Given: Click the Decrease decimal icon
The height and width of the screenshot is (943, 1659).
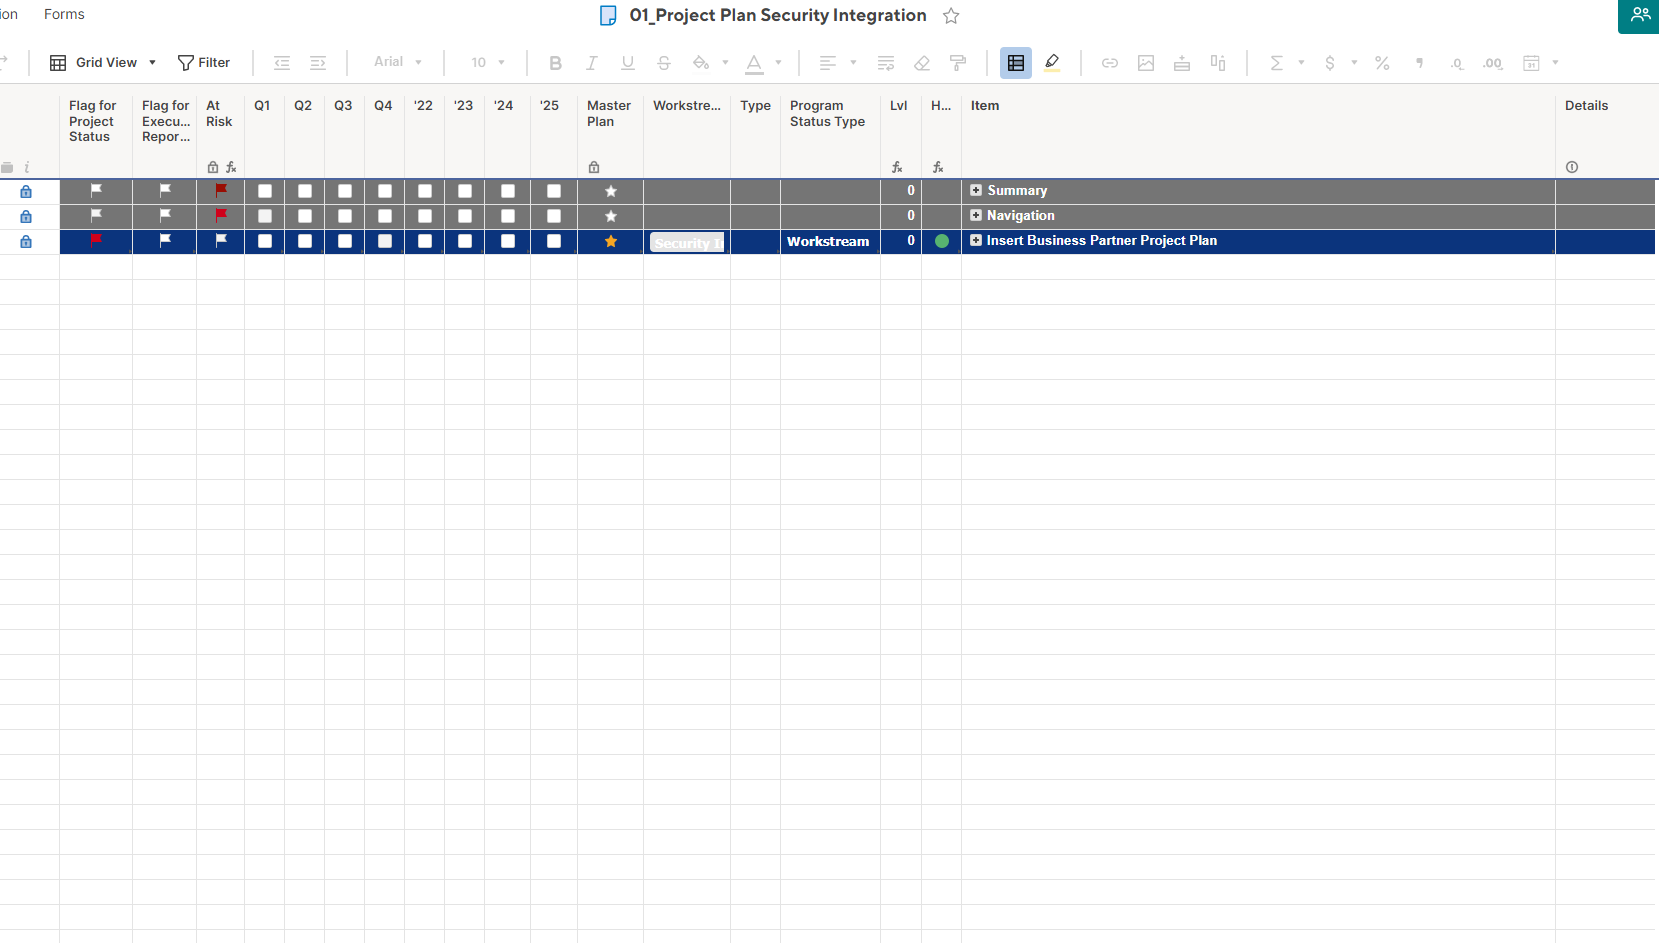Looking at the screenshot, I should coord(1456,63).
